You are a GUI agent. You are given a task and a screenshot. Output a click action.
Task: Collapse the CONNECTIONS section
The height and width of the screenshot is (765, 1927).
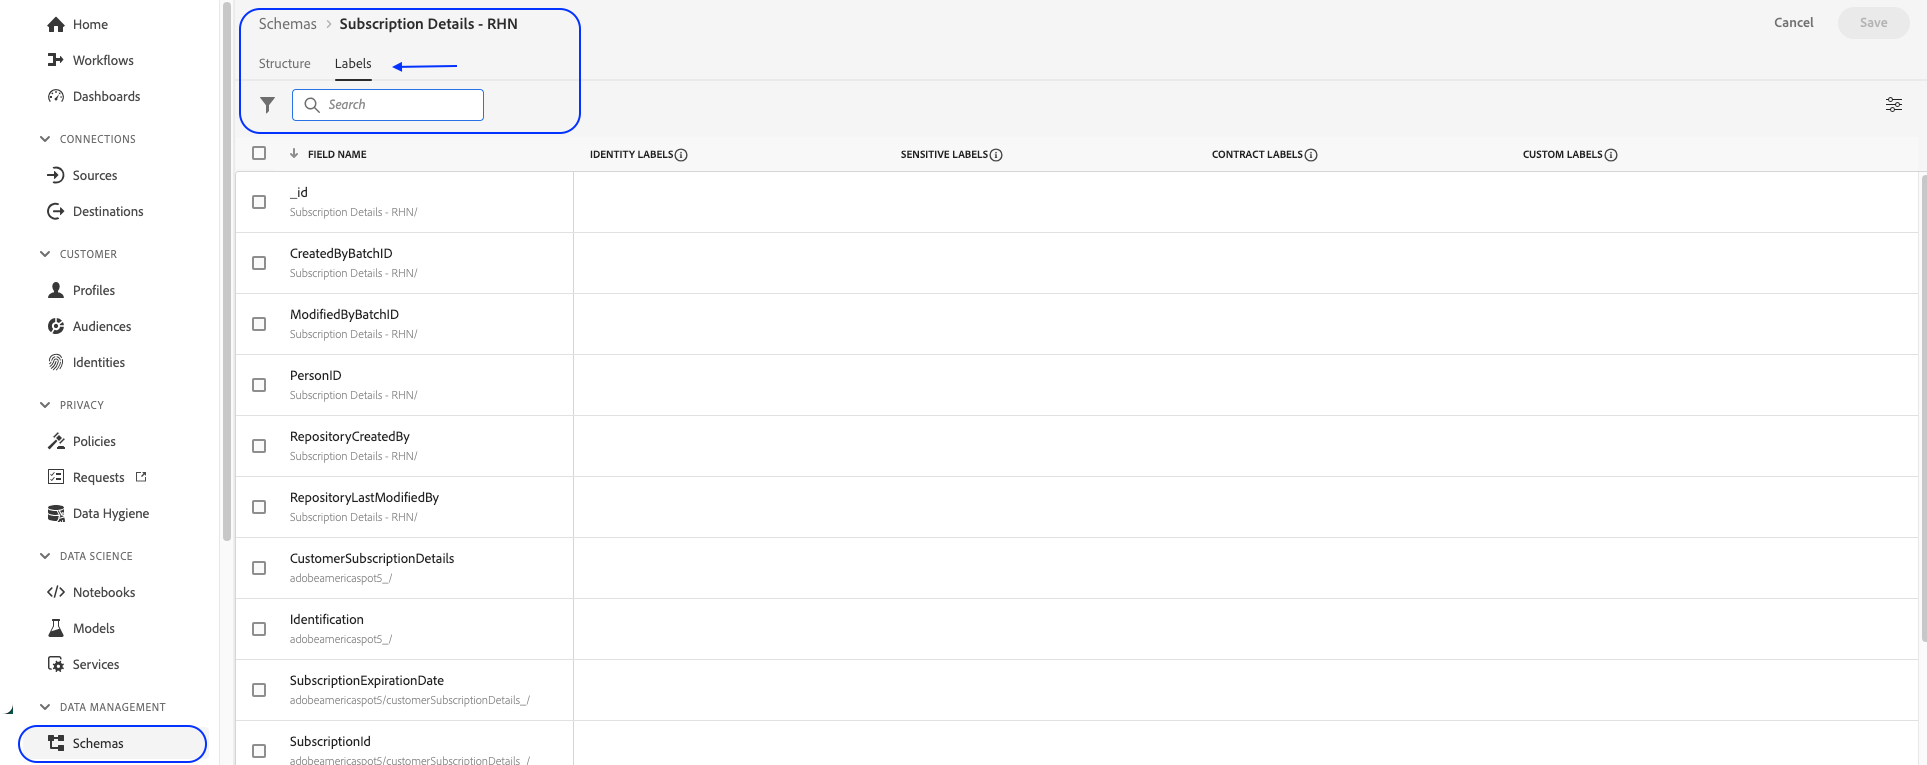[45, 139]
